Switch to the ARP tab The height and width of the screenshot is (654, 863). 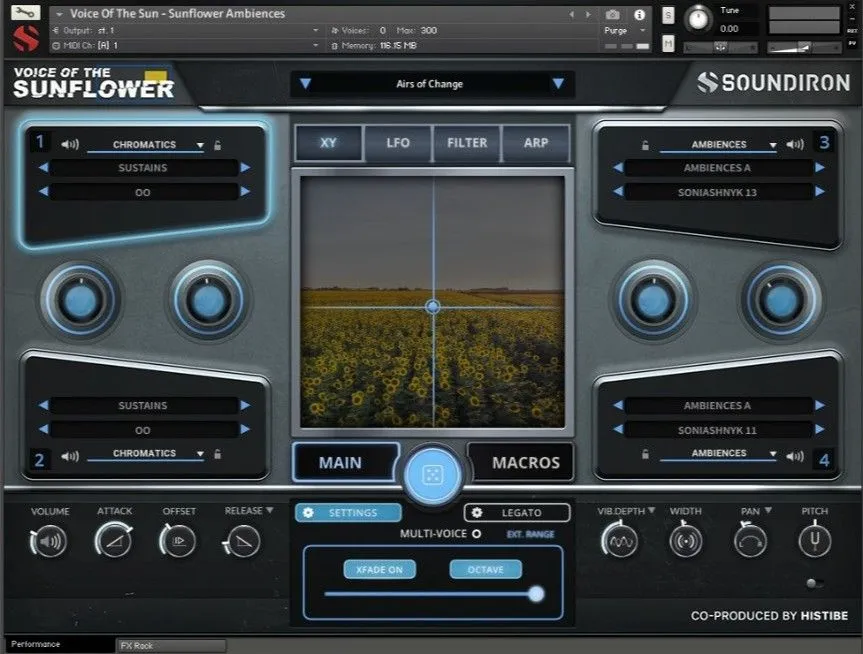(536, 143)
